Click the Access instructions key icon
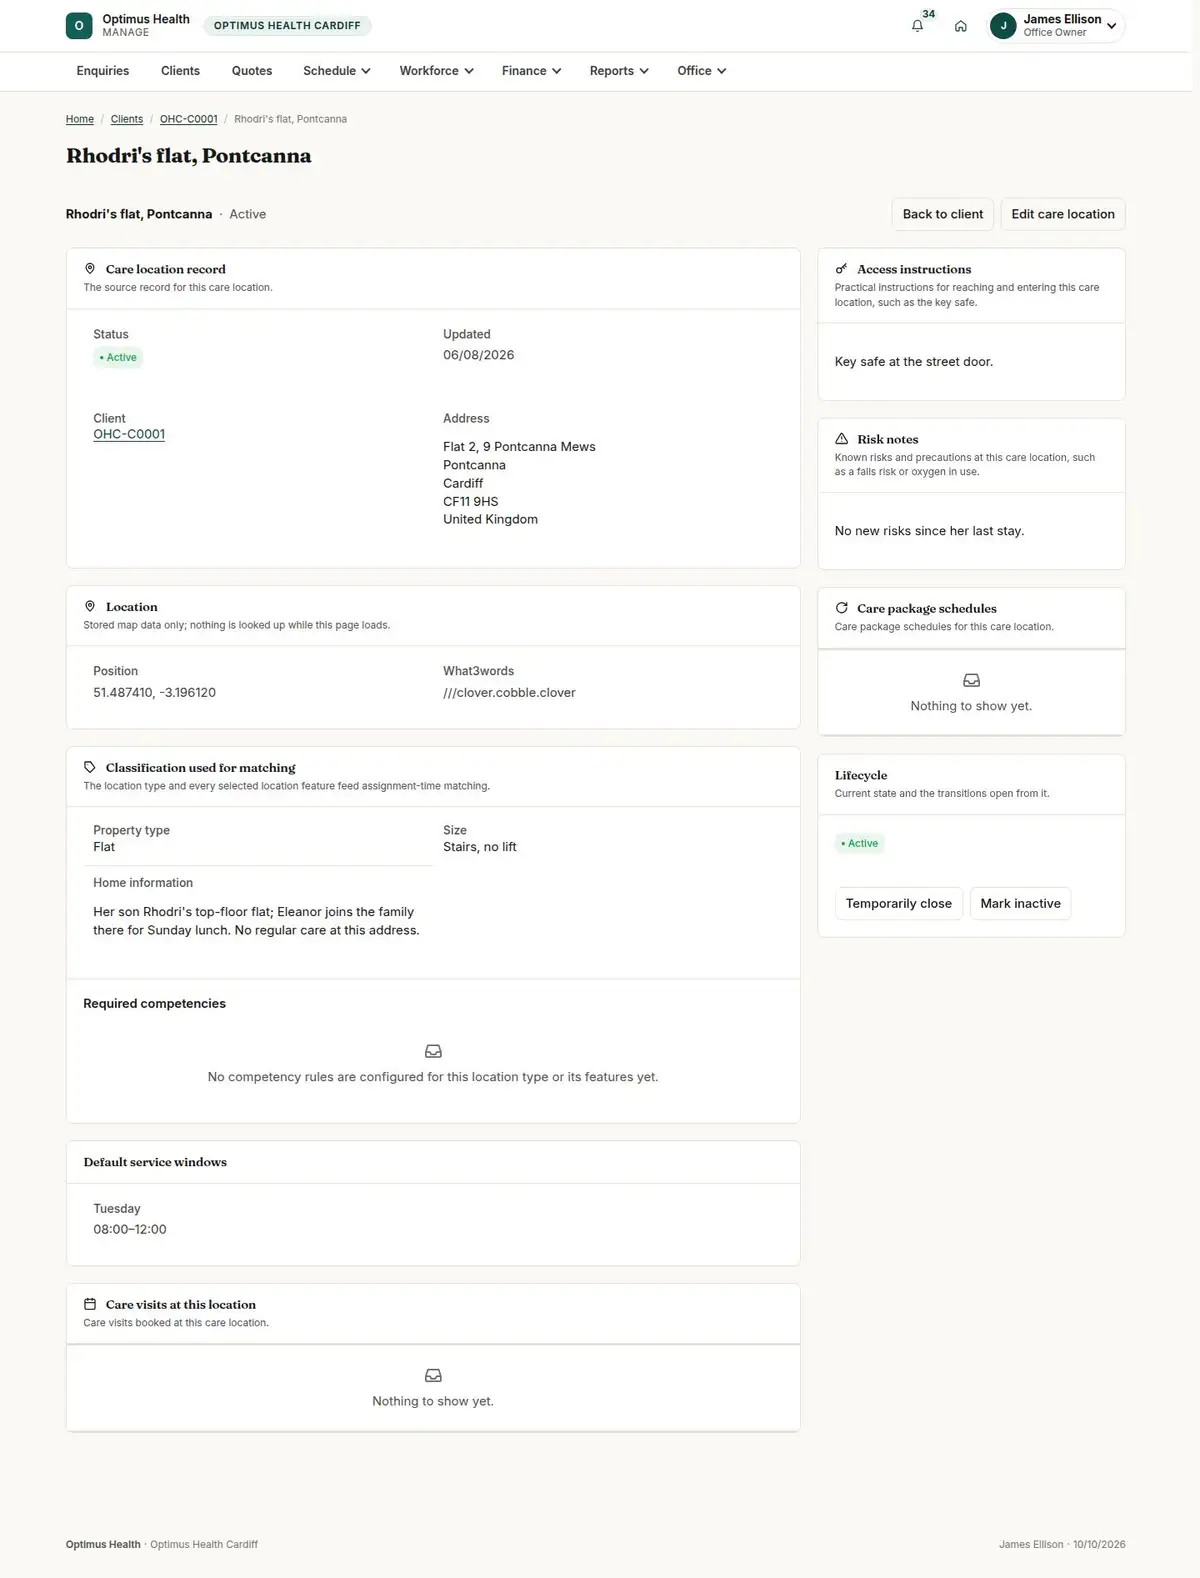The height and width of the screenshot is (1578, 1200). click(841, 269)
